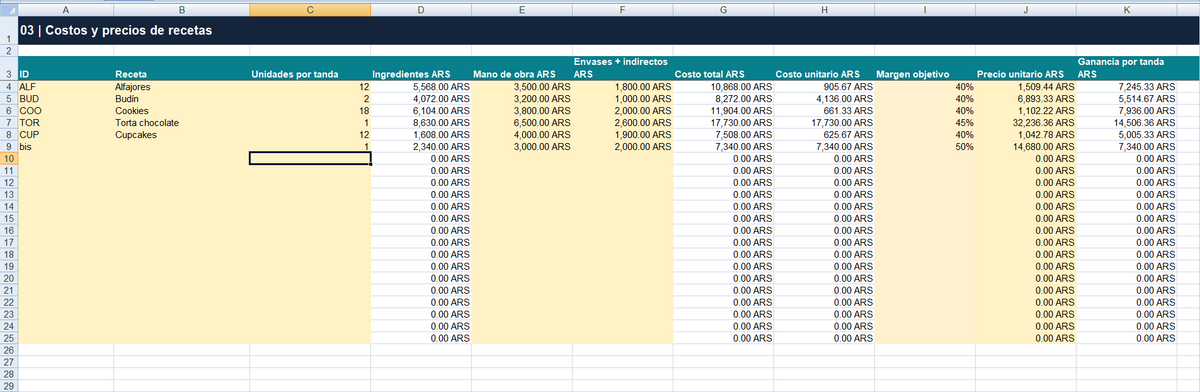Select total cost cell '10,868.00 ARS'

(724, 87)
